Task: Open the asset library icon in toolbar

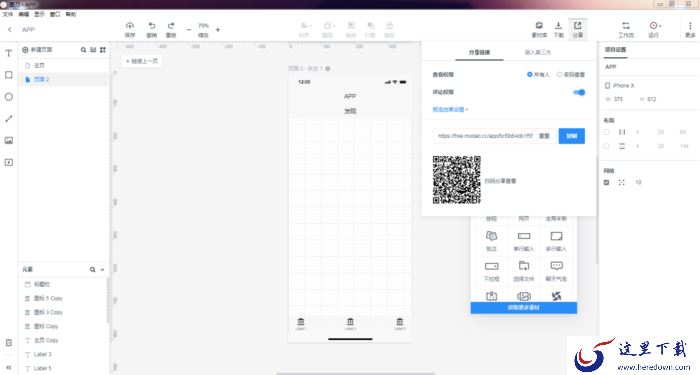Action: 539,25
